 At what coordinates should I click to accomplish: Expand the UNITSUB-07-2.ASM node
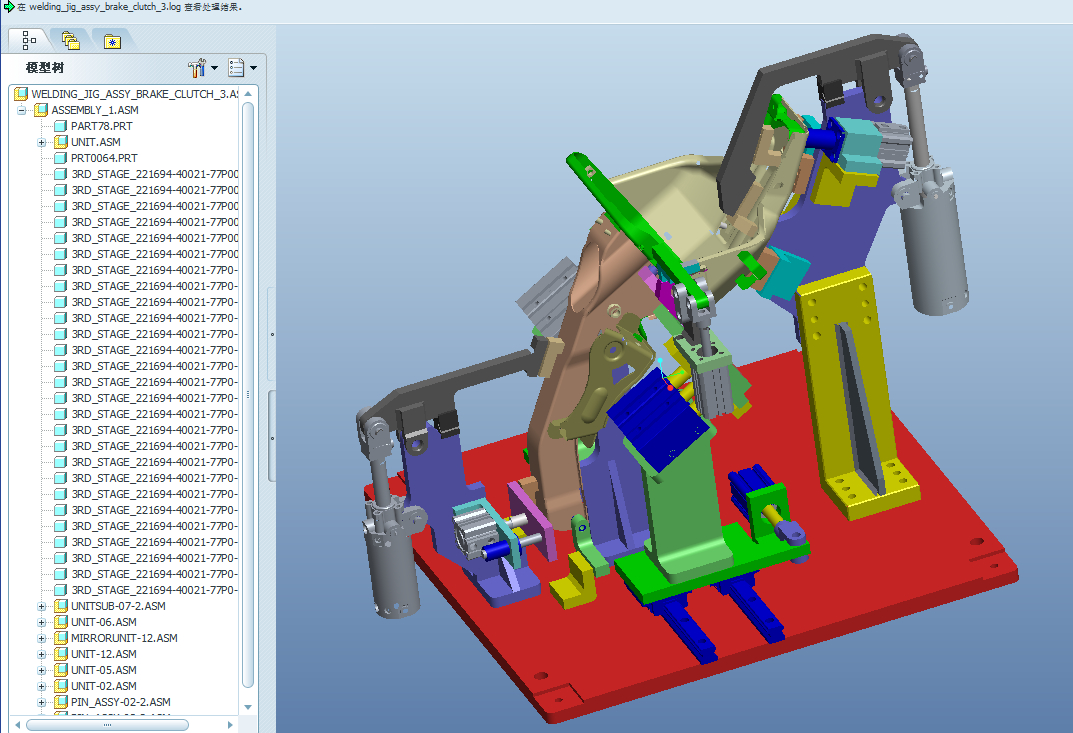click(x=42, y=606)
